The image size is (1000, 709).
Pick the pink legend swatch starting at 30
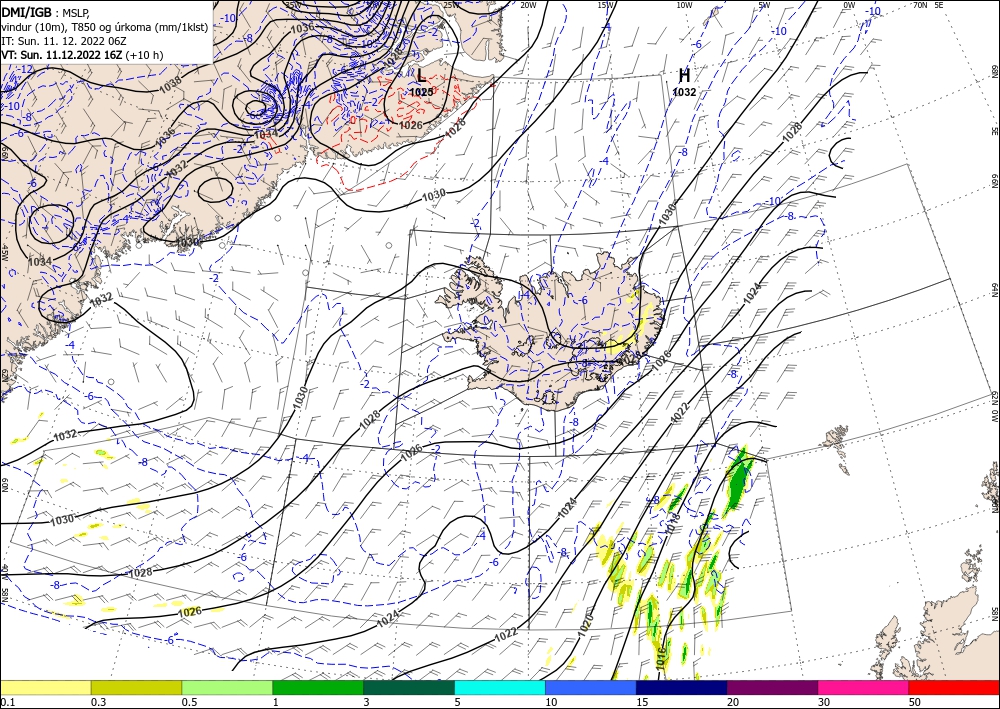pos(864,687)
